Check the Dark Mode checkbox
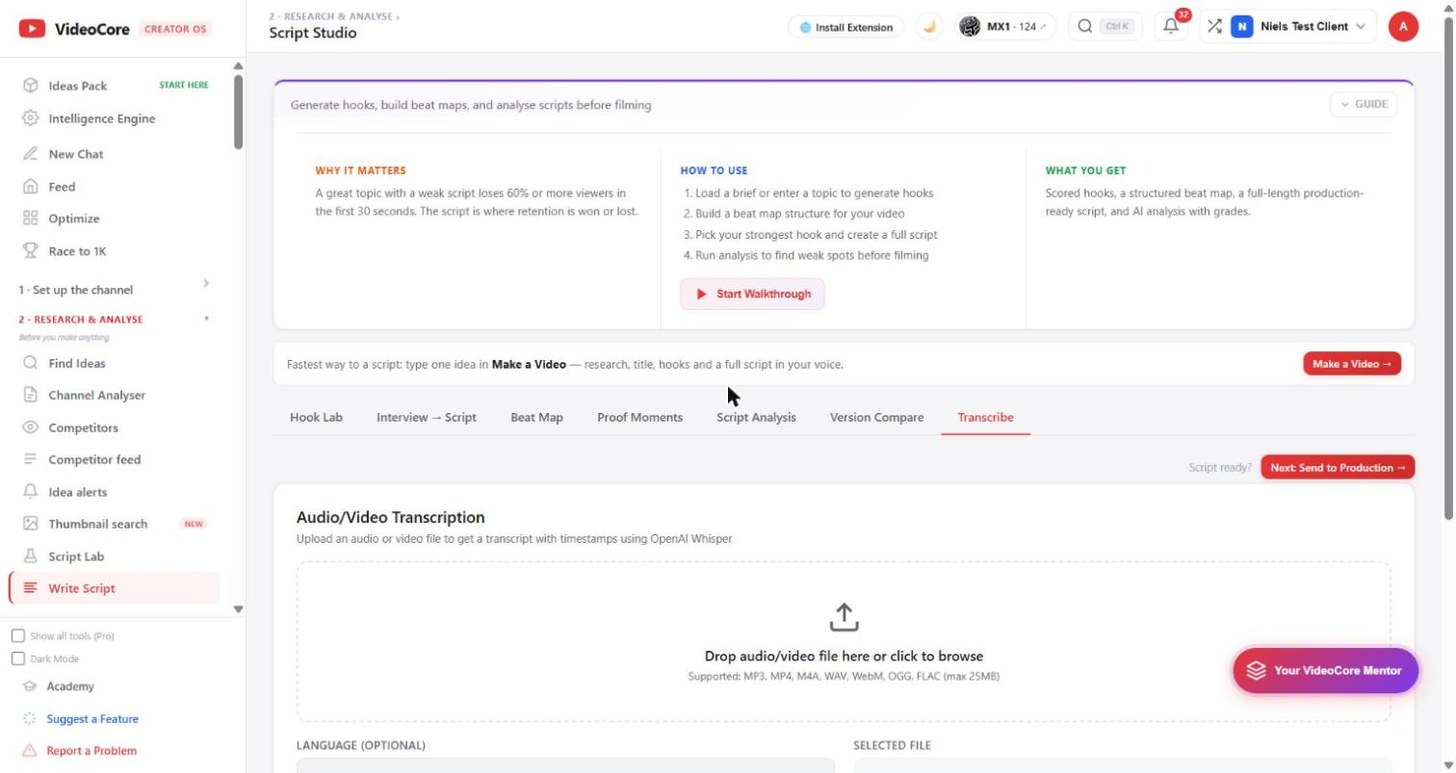The height and width of the screenshot is (773, 1456). click(18, 659)
